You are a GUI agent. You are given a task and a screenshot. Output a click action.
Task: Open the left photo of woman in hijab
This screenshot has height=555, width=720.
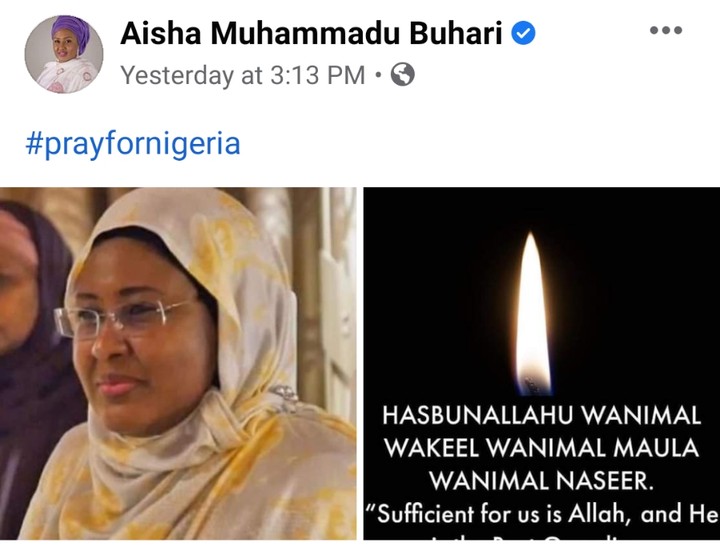(178, 363)
